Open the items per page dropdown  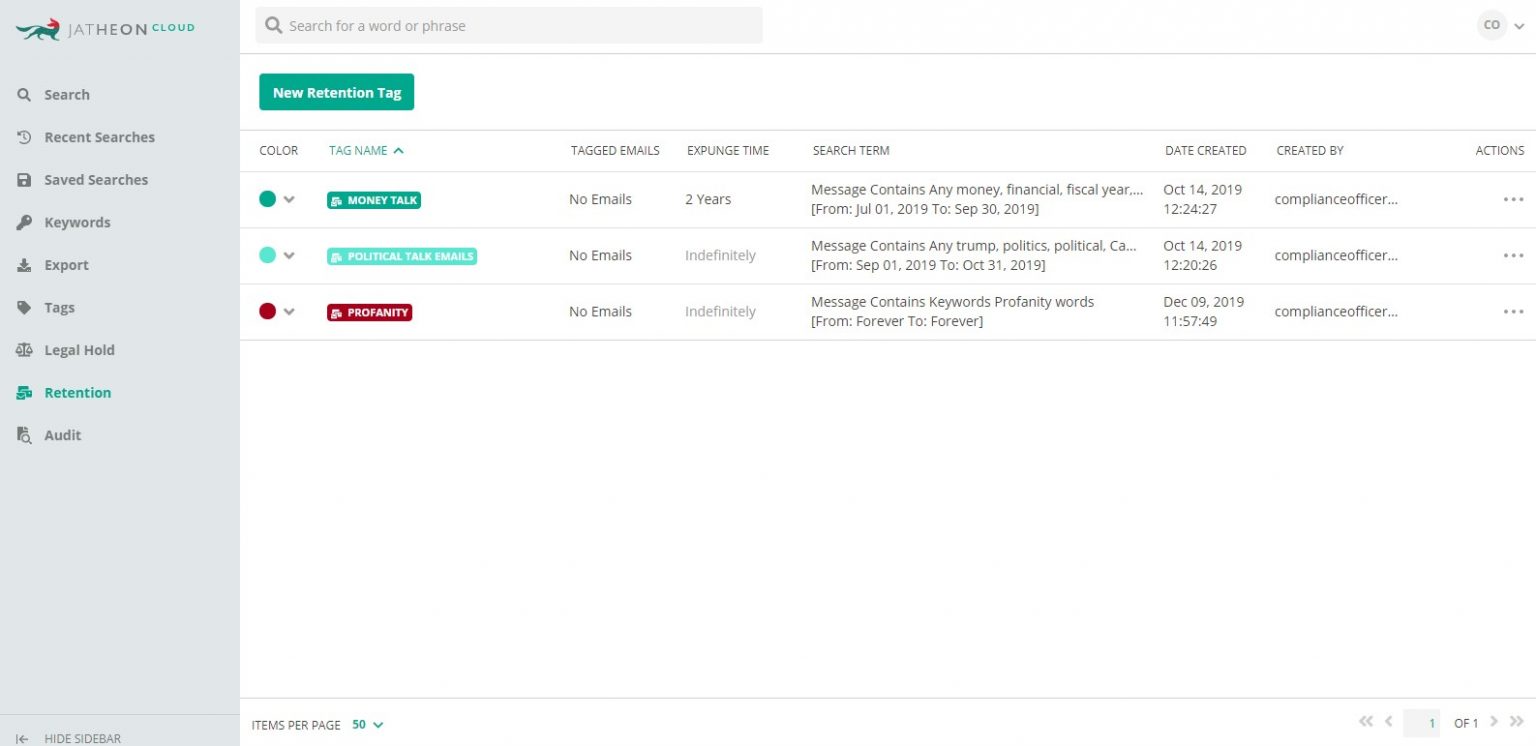click(x=366, y=724)
